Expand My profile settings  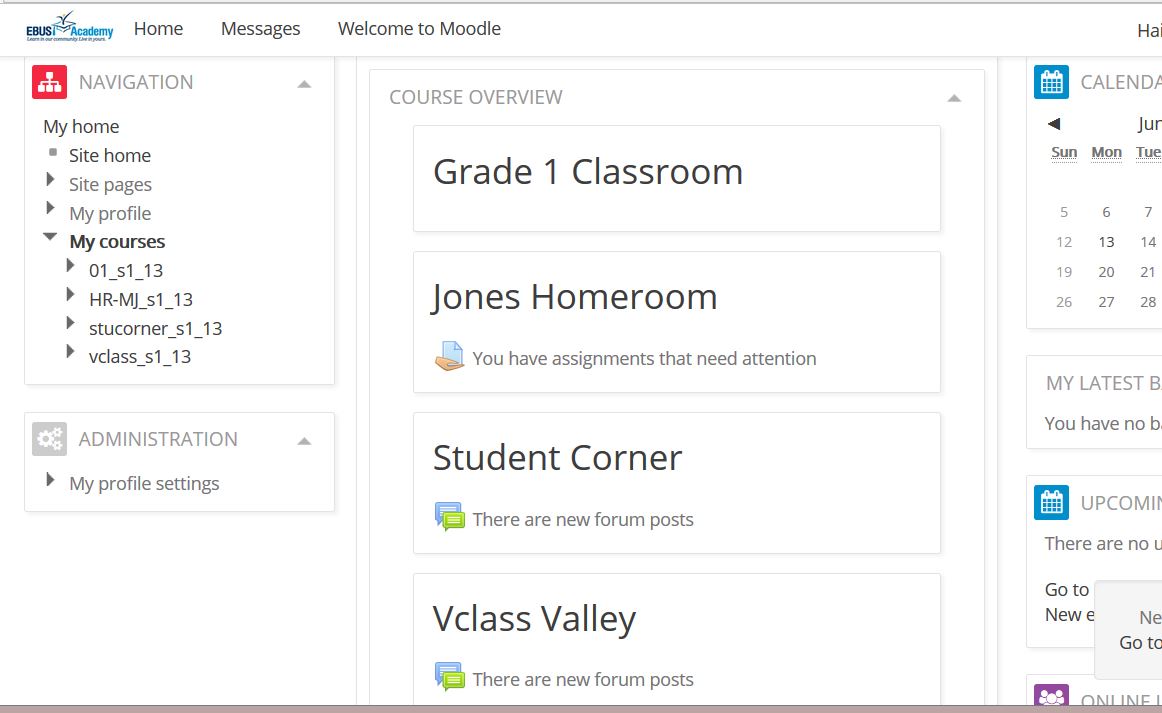pyautogui.click(x=50, y=480)
